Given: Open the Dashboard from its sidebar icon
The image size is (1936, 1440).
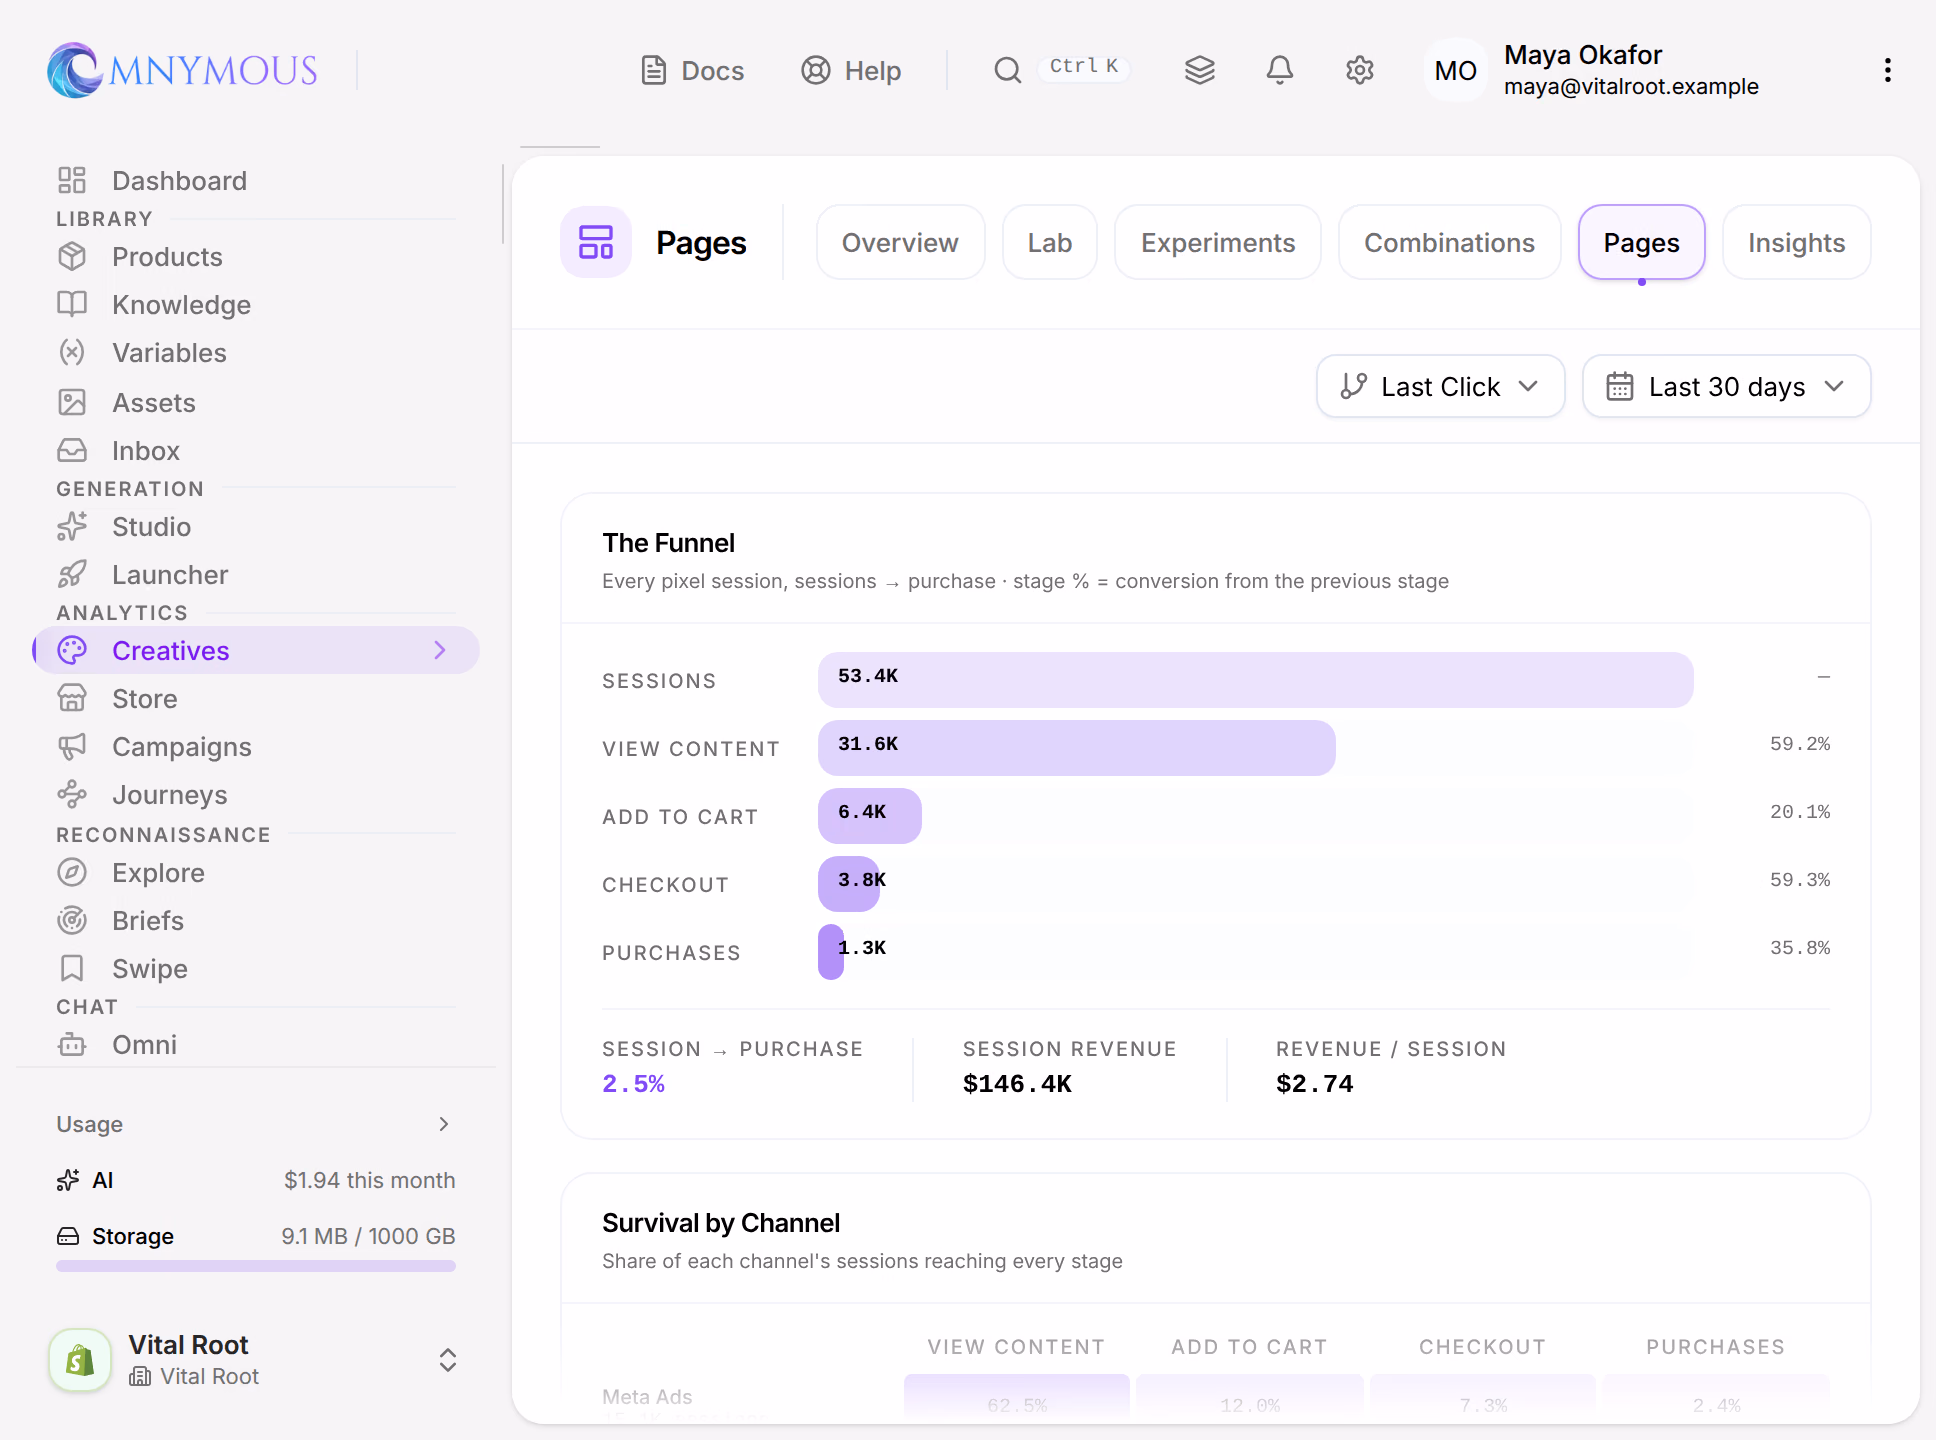Looking at the screenshot, I should (72, 180).
